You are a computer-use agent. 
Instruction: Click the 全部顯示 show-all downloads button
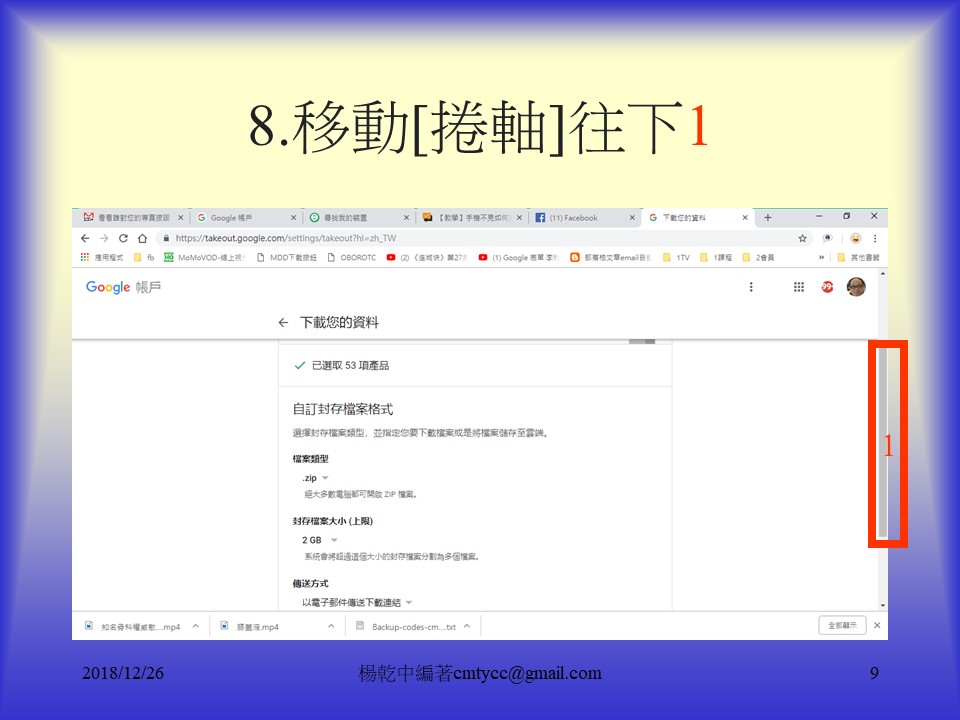(x=842, y=625)
